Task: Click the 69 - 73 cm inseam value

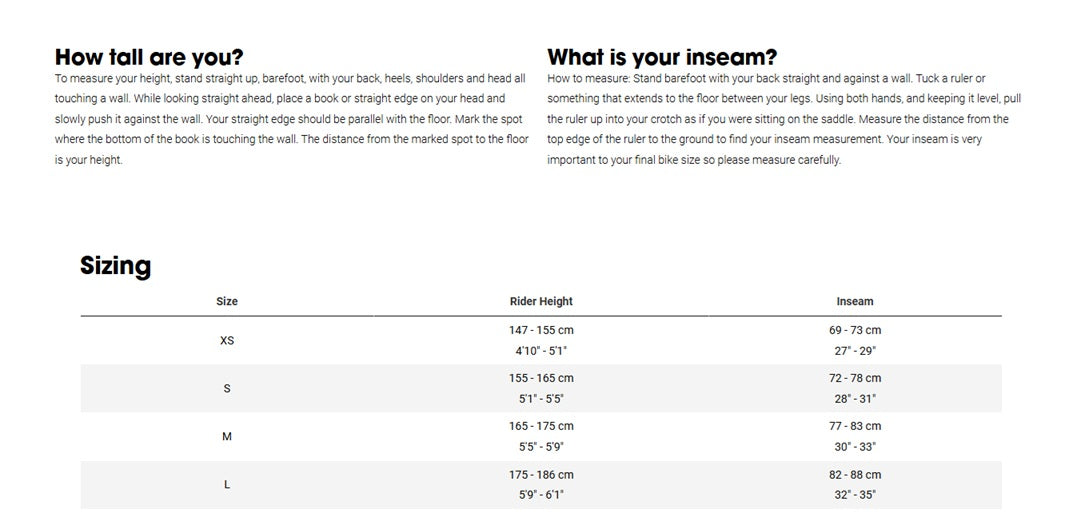Action: point(855,330)
